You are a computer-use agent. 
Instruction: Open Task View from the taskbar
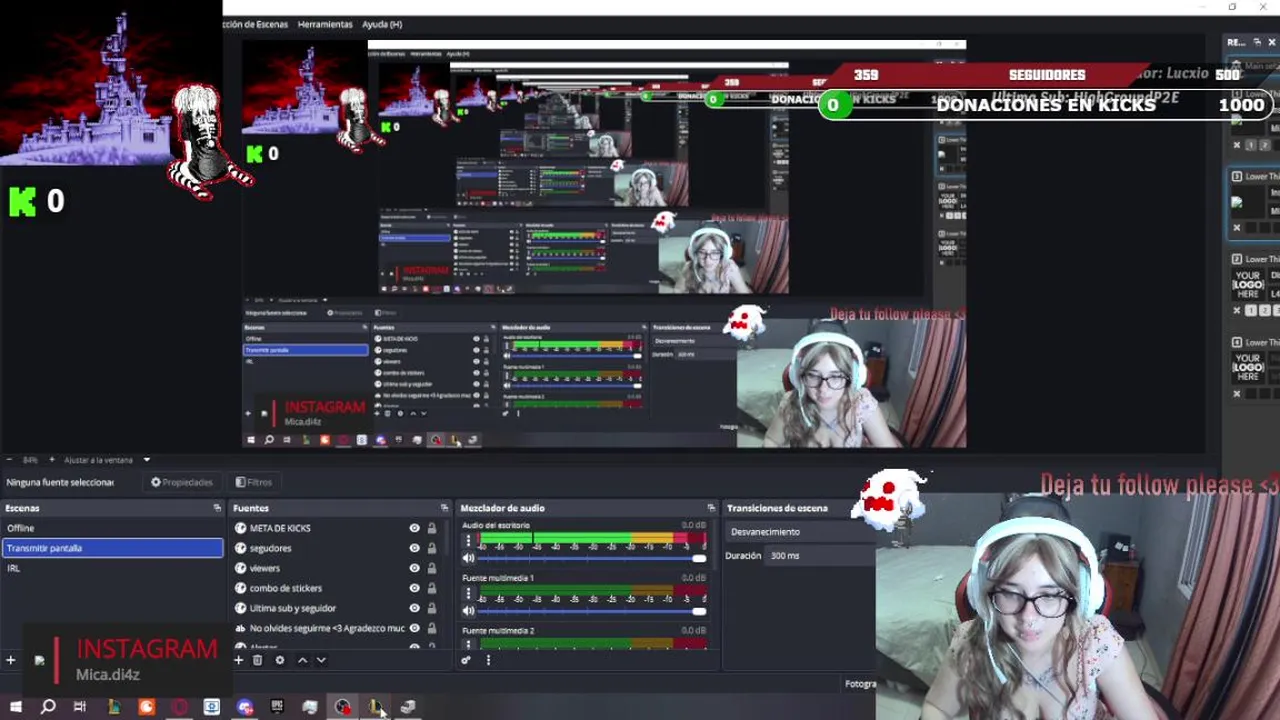point(80,707)
